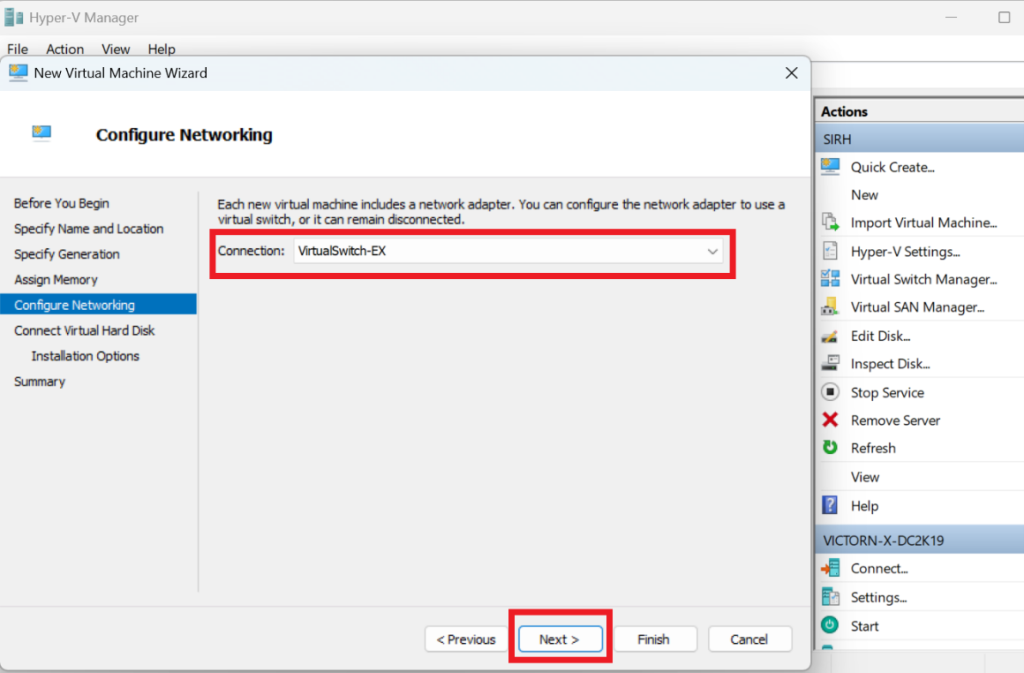Click the Virtual Switch Manager icon
Screen dimensions: 1024x673
(830, 279)
